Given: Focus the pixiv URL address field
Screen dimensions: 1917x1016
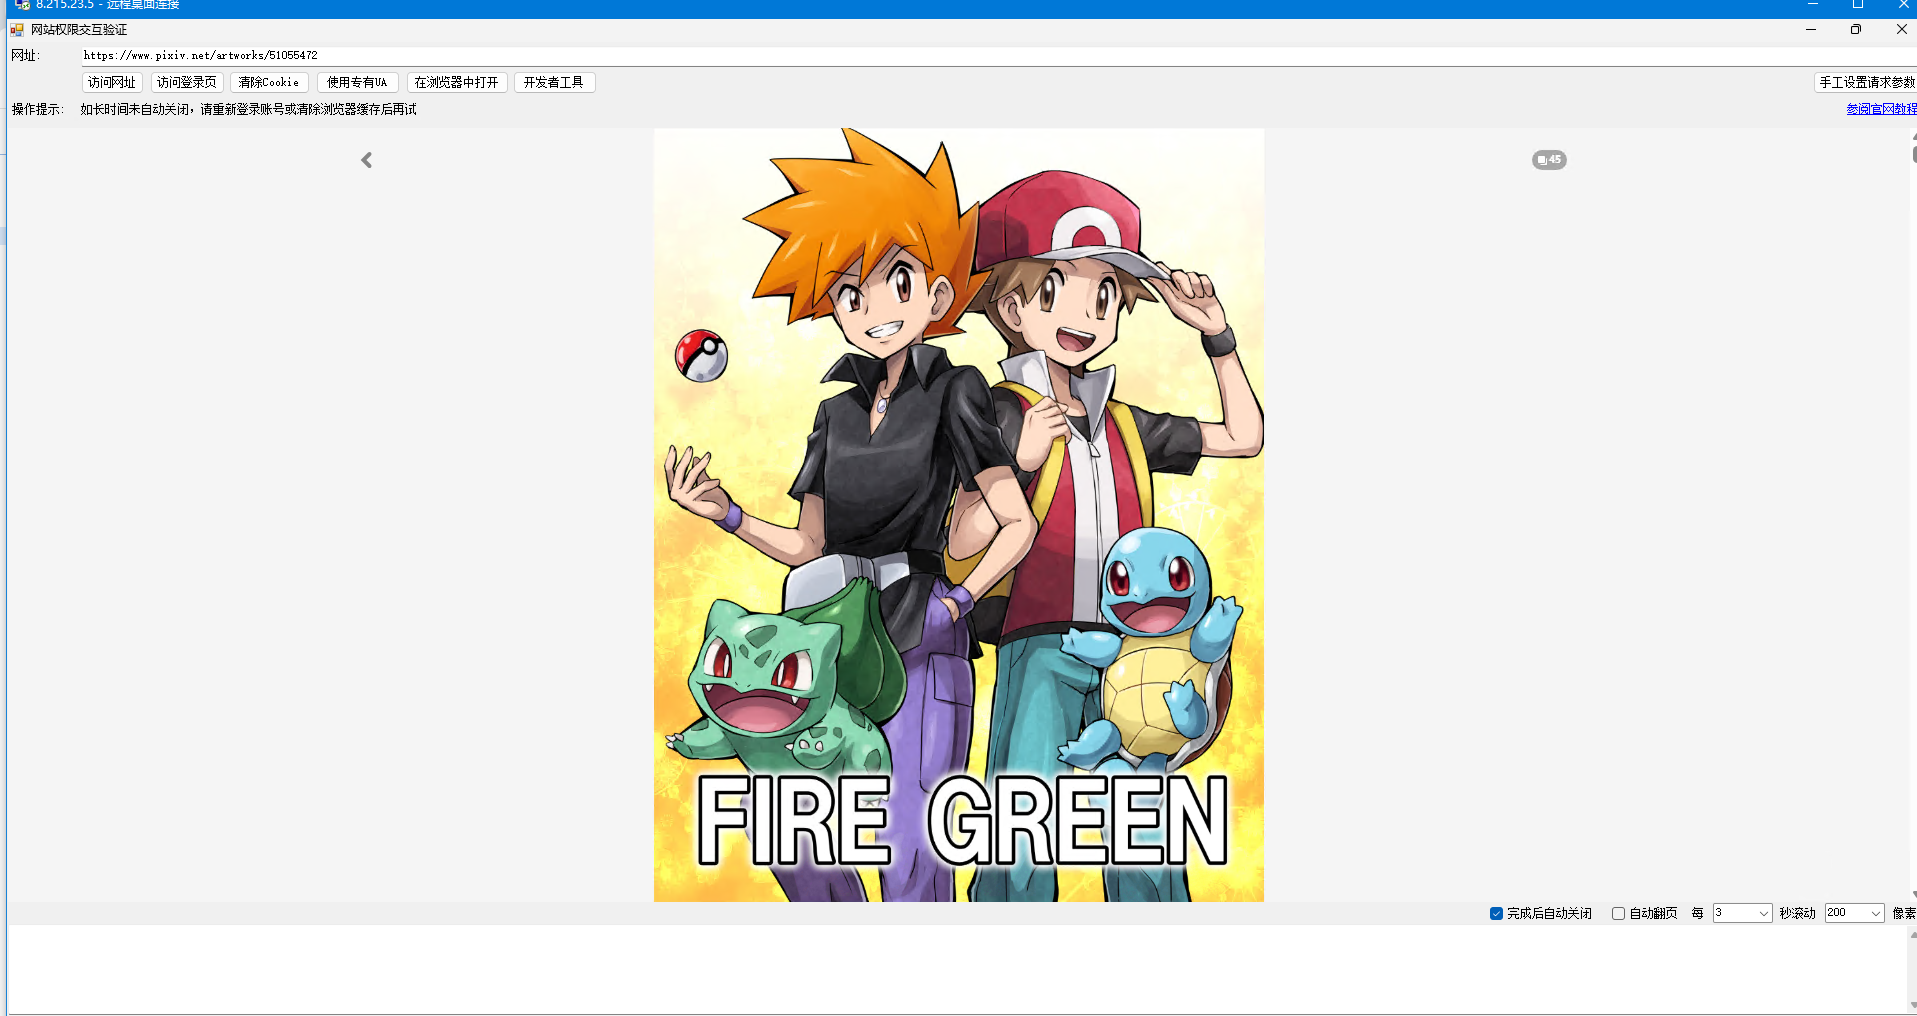Looking at the screenshot, I should pos(998,56).
